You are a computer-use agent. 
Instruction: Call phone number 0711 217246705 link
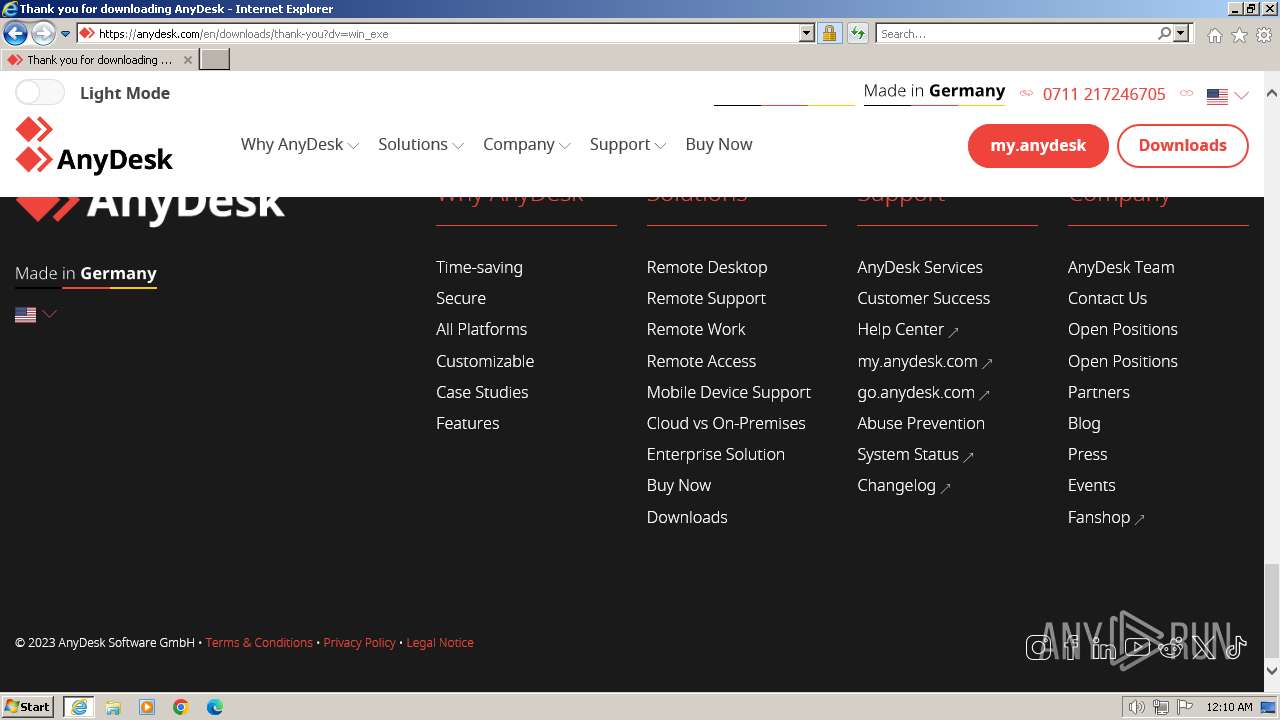click(1104, 95)
